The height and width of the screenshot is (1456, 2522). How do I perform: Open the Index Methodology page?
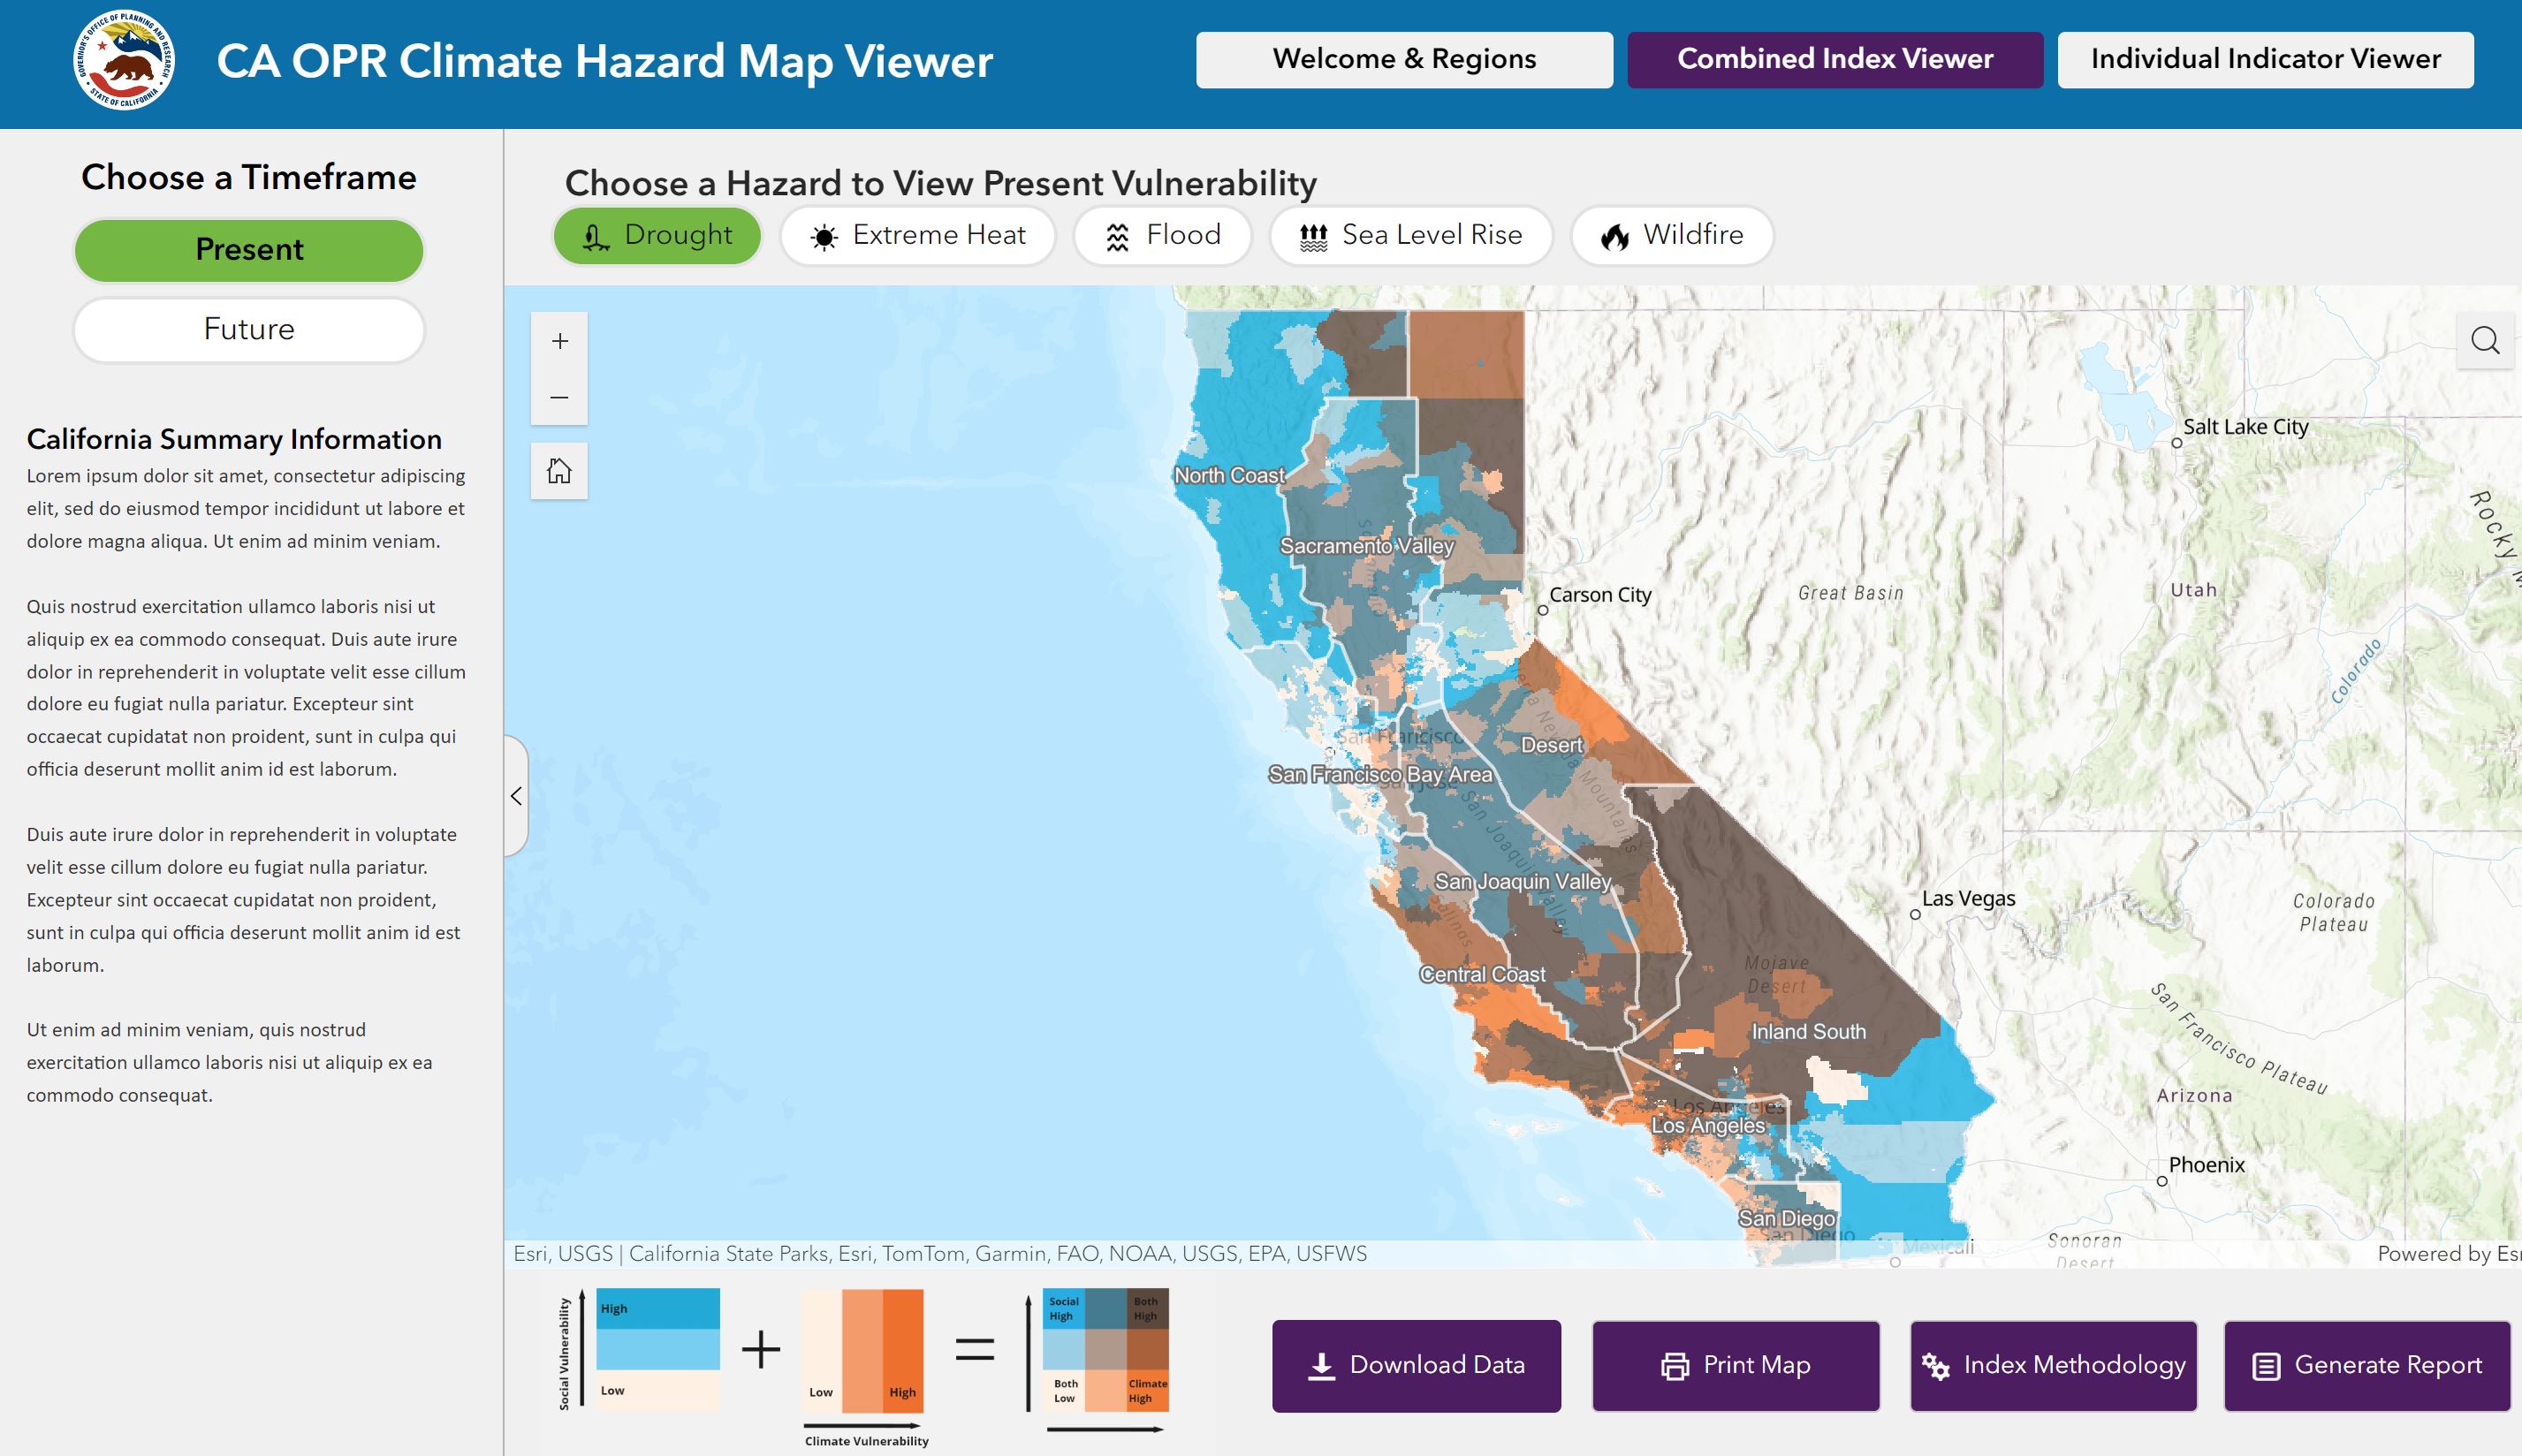pyautogui.click(x=2052, y=1365)
